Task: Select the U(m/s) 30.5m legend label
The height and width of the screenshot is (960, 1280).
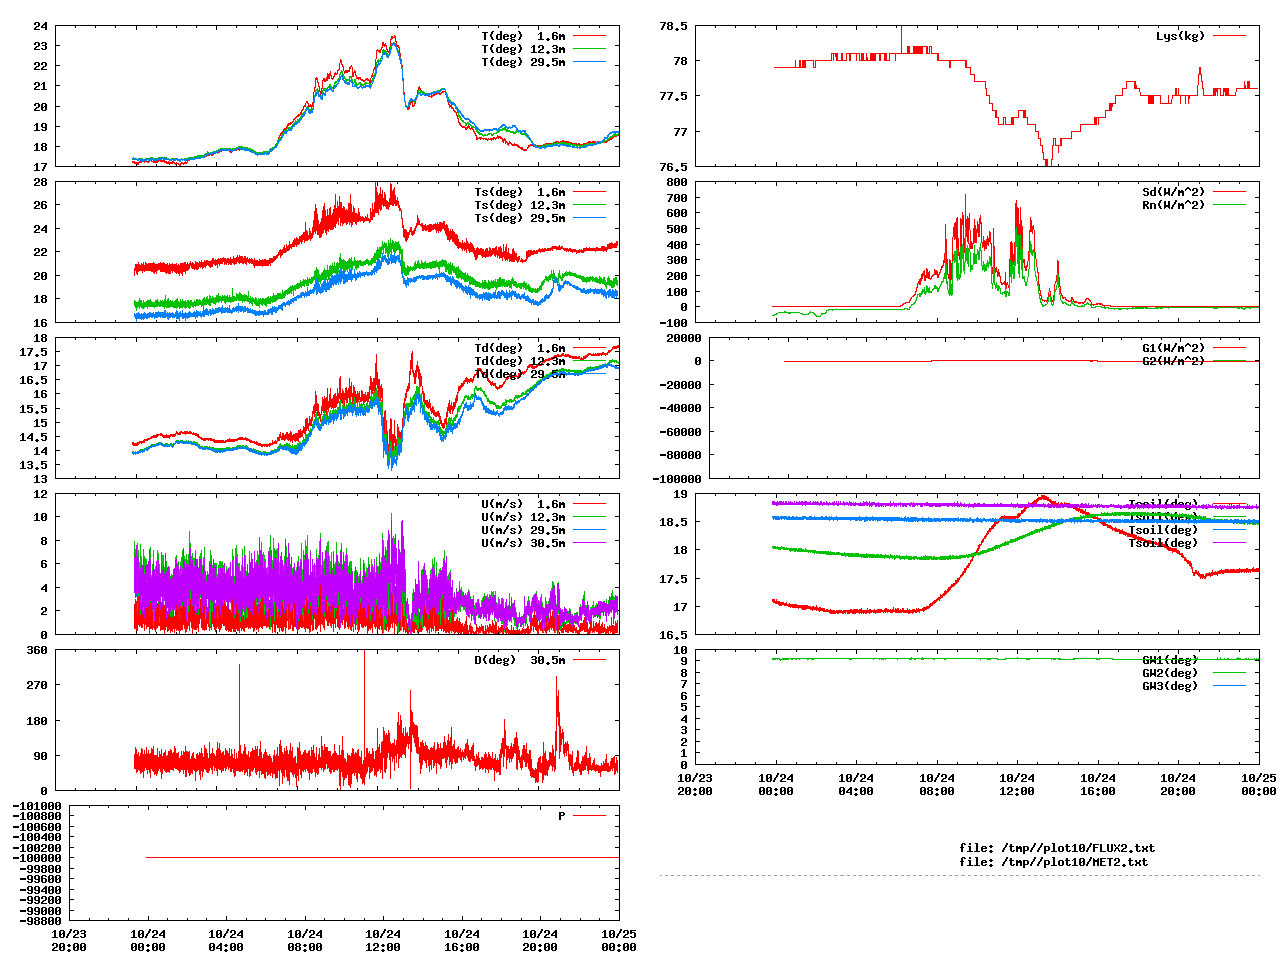Action: coord(523,543)
